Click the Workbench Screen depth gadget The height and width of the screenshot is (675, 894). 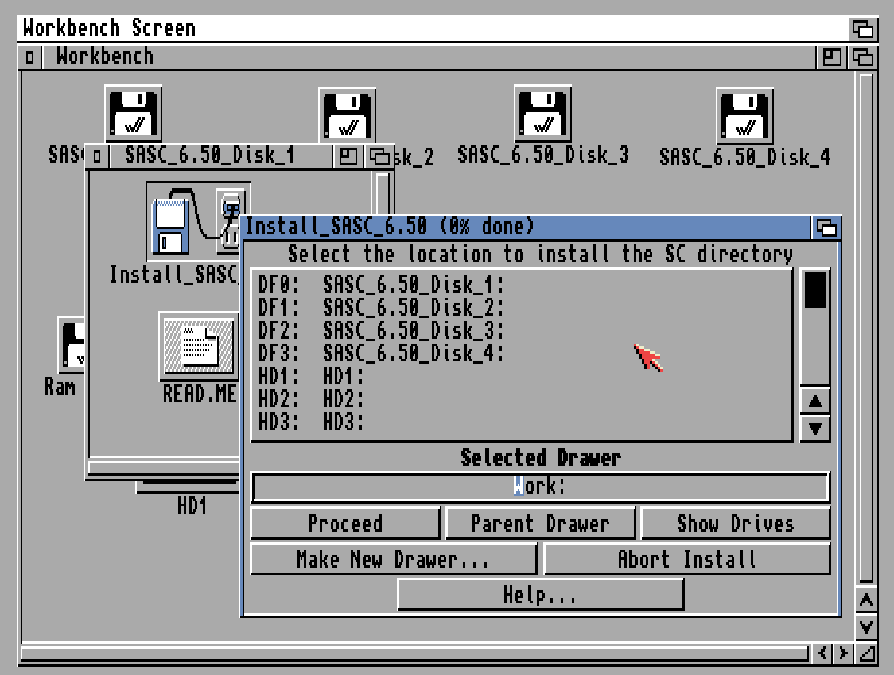point(863,28)
